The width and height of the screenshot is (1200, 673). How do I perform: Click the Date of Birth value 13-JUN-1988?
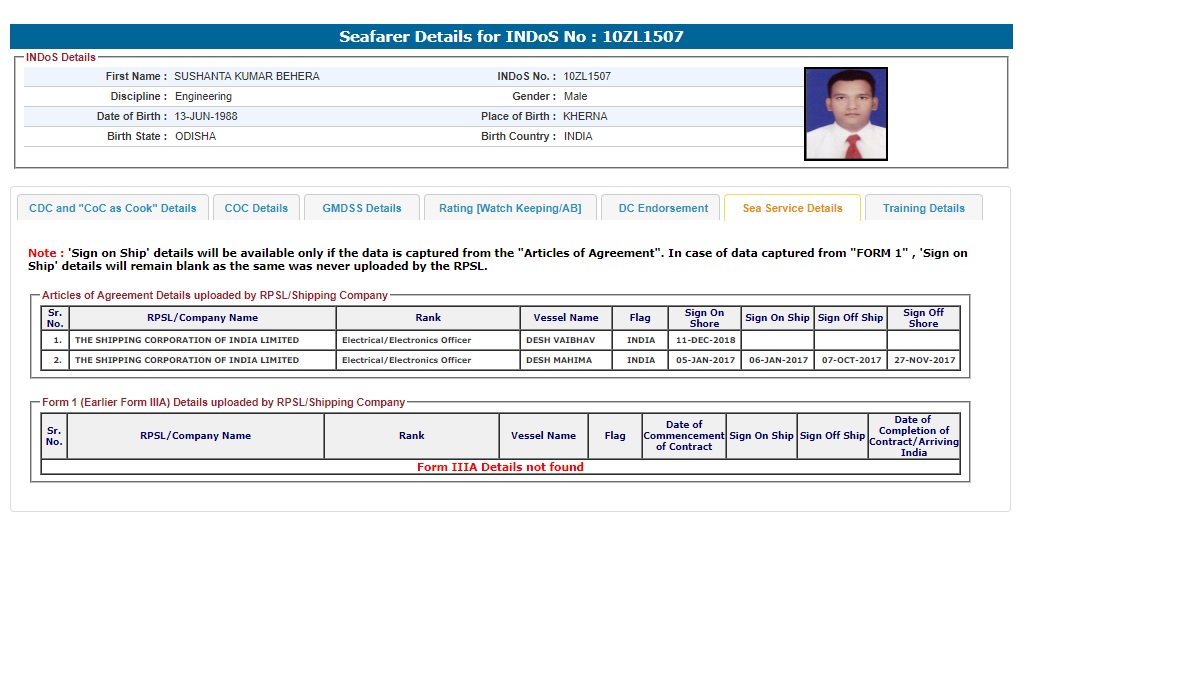[x=206, y=116]
